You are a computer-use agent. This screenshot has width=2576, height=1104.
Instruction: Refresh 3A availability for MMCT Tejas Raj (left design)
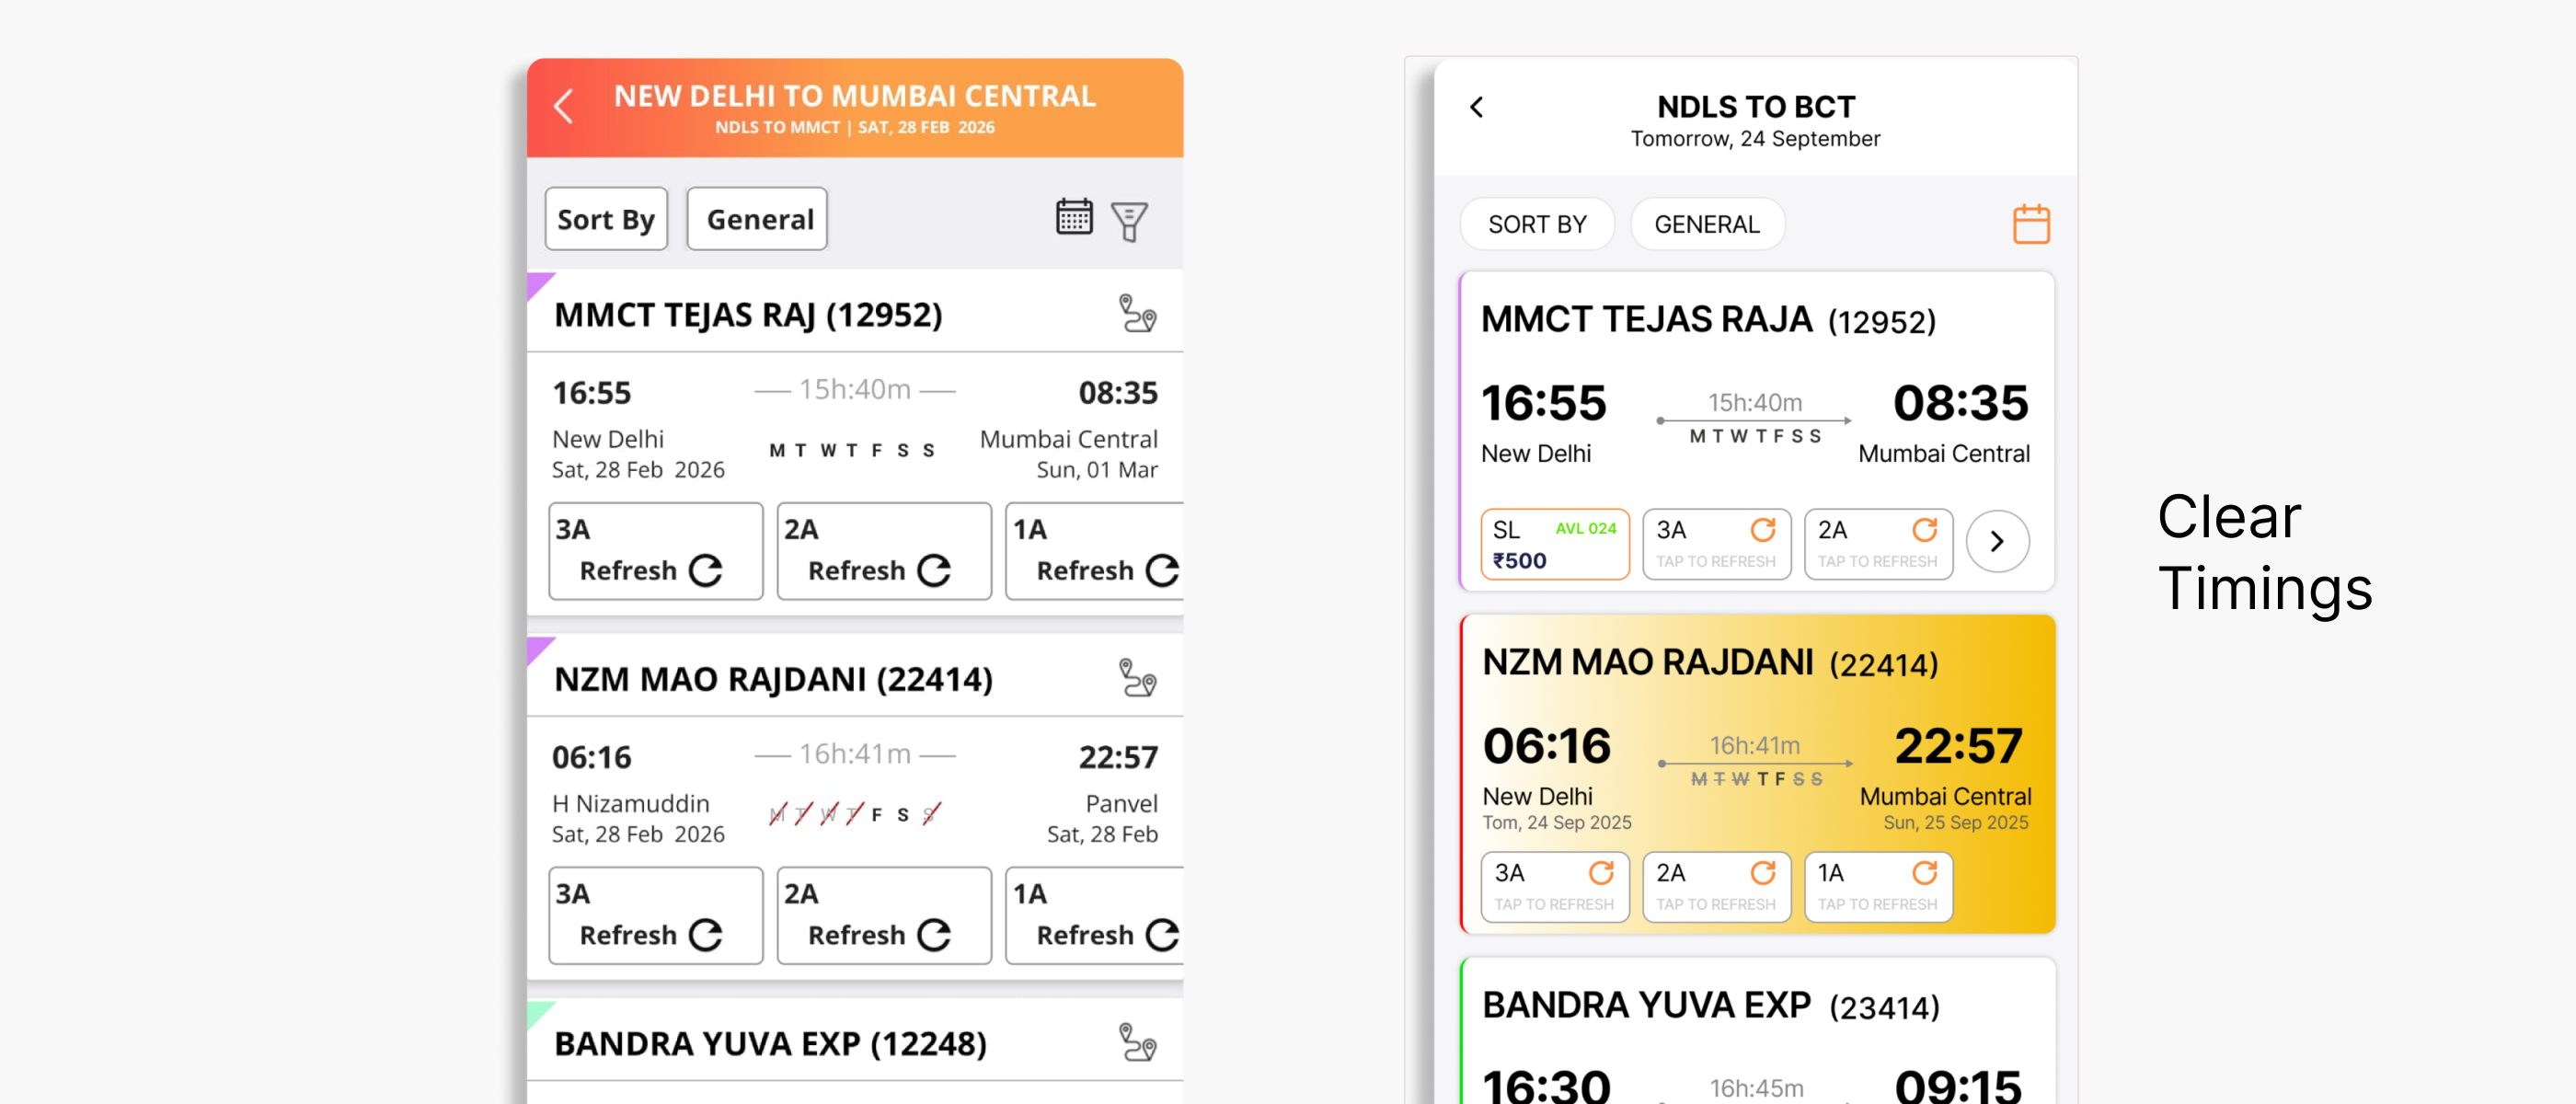pyautogui.click(x=655, y=552)
